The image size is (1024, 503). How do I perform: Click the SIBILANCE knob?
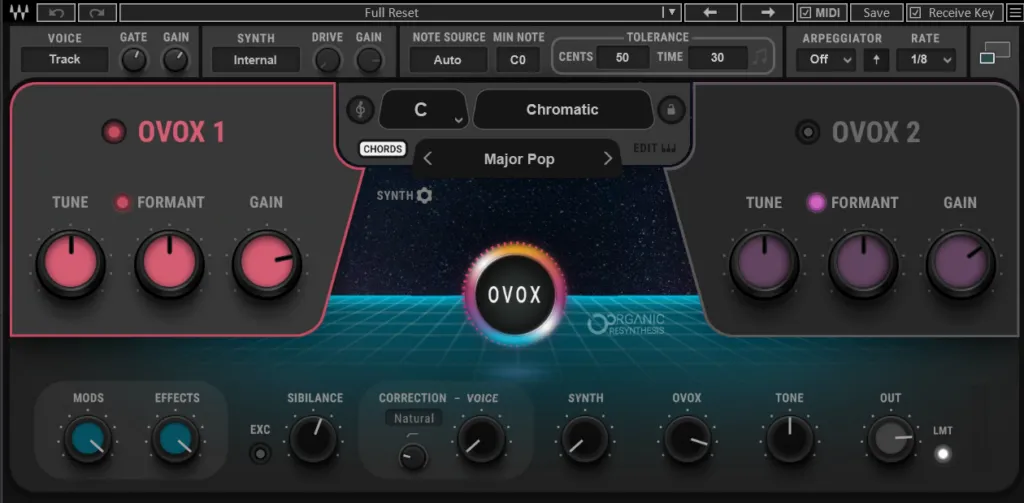point(313,439)
